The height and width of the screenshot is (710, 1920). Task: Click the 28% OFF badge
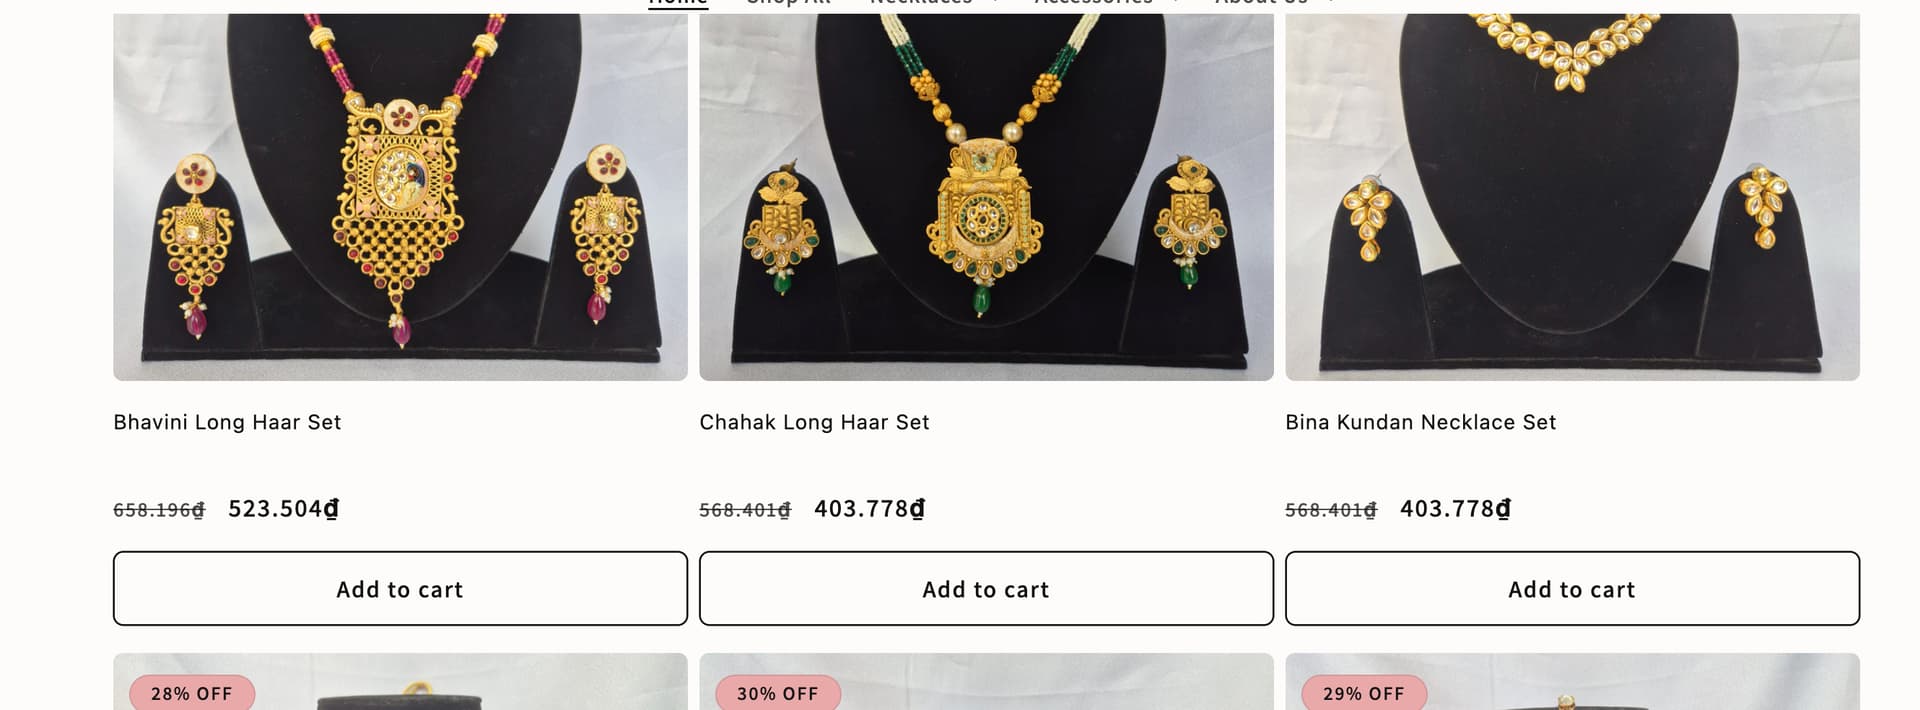pos(191,693)
